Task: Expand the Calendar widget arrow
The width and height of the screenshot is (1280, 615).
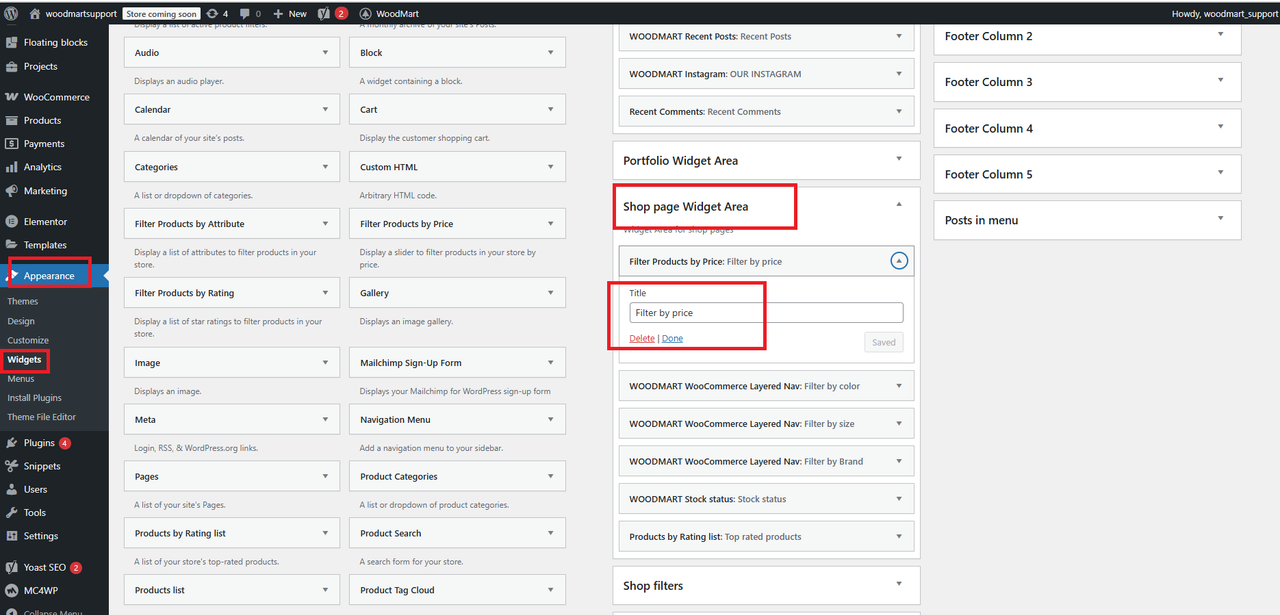Action: tap(325, 109)
